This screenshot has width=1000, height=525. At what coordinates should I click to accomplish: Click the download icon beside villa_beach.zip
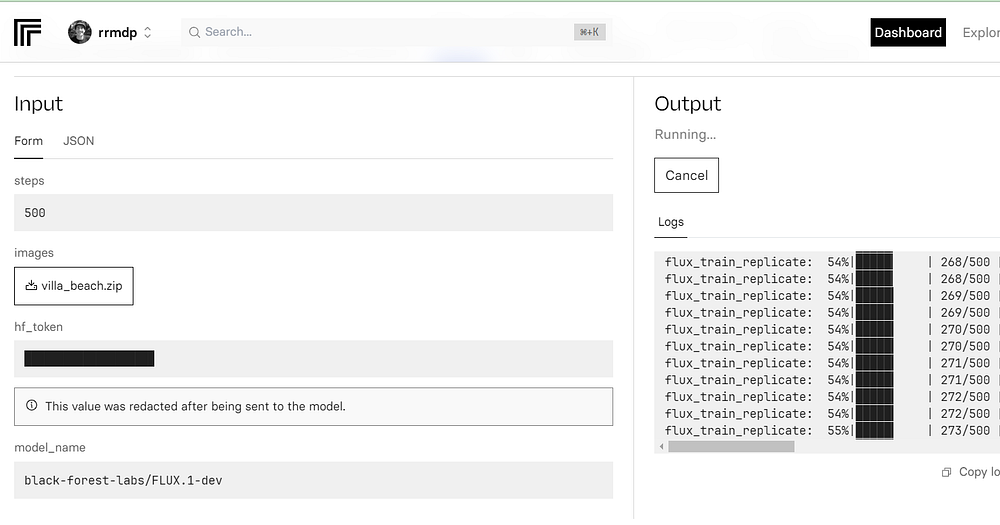click(32, 286)
